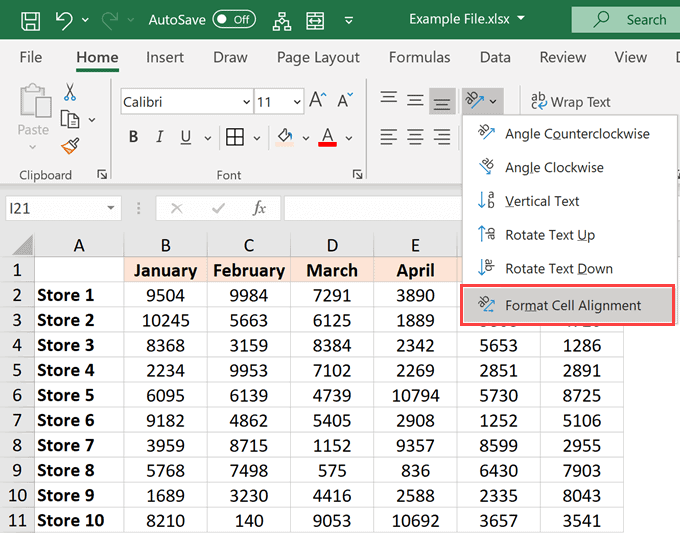Click the org chart icon in quick access toolbar
This screenshot has width=680, height=533.
(x=282, y=20)
